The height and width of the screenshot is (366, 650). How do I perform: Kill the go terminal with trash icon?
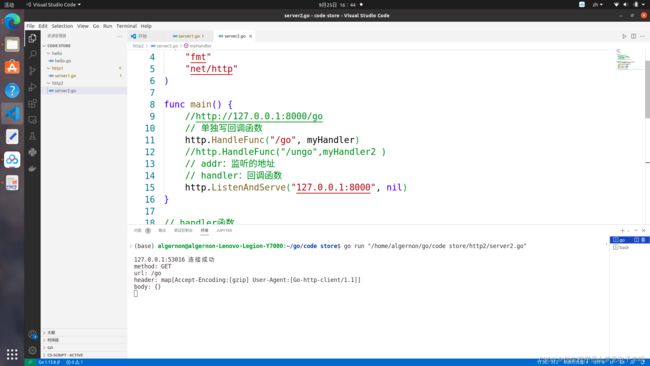coord(643,240)
